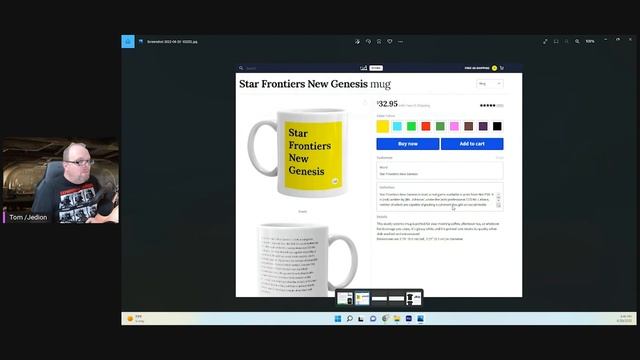Open the Photos app home button

click(128, 41)
